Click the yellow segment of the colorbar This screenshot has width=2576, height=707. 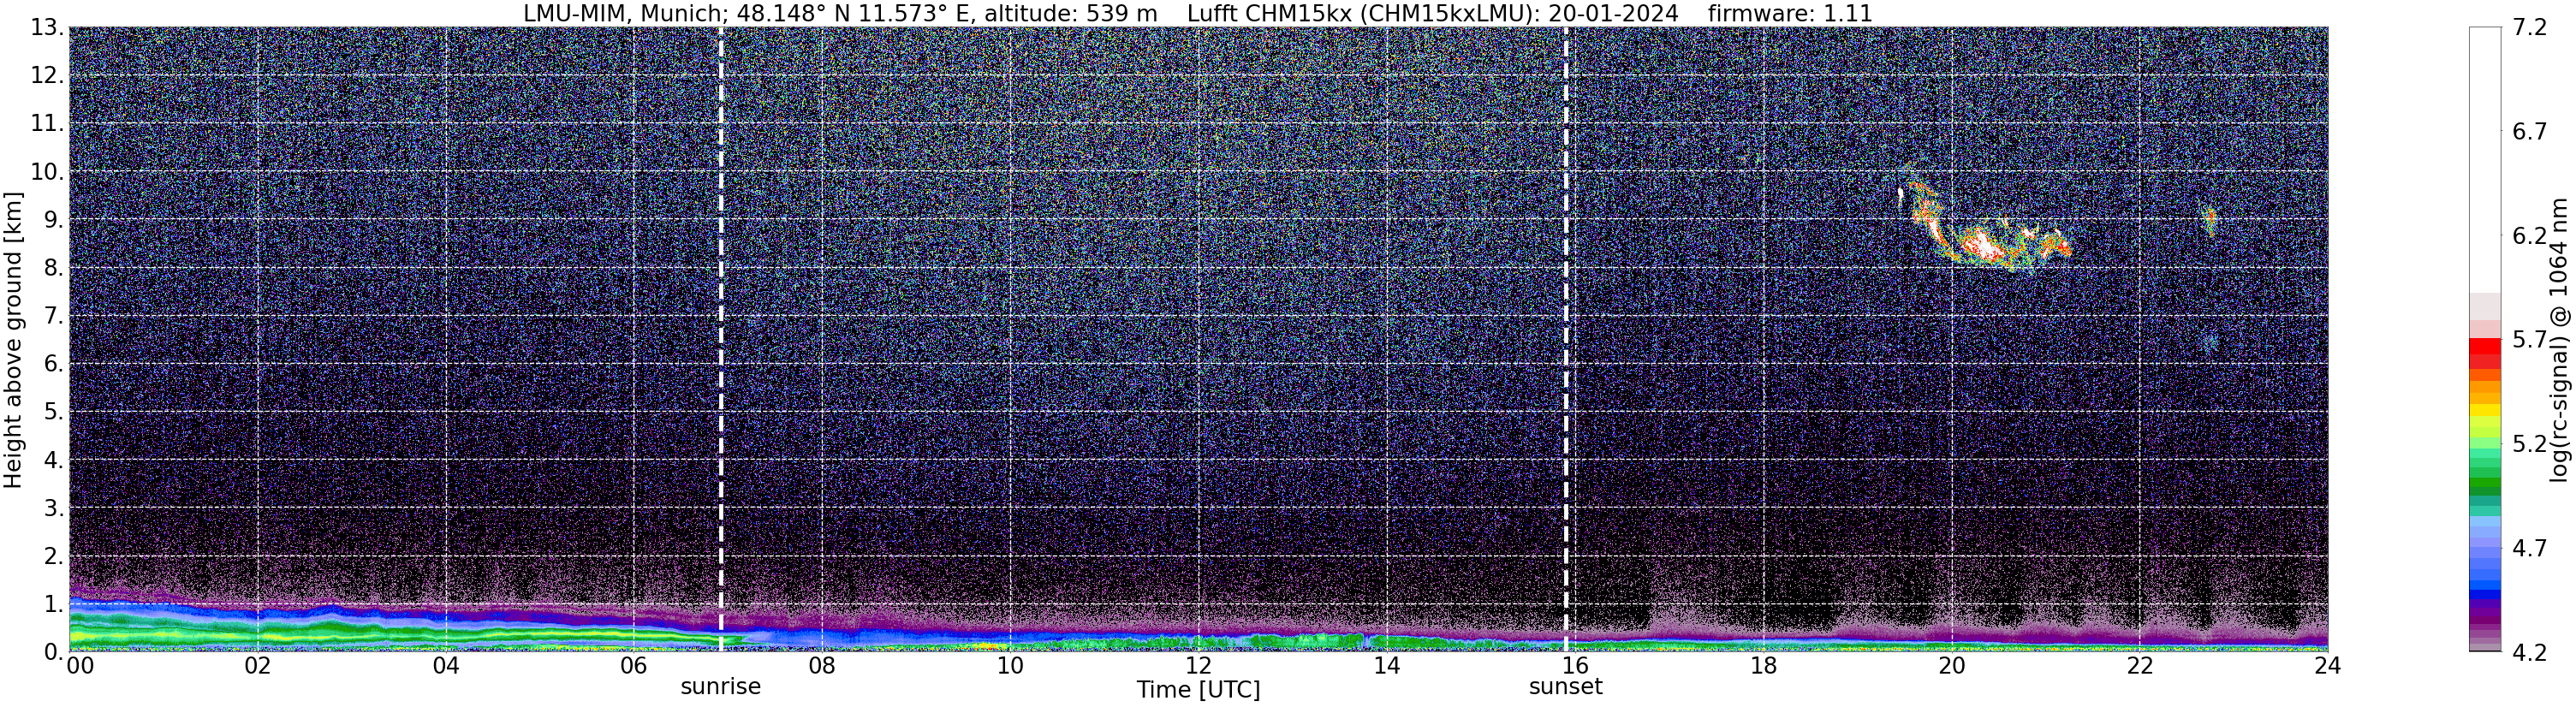tap(2484, 410)
